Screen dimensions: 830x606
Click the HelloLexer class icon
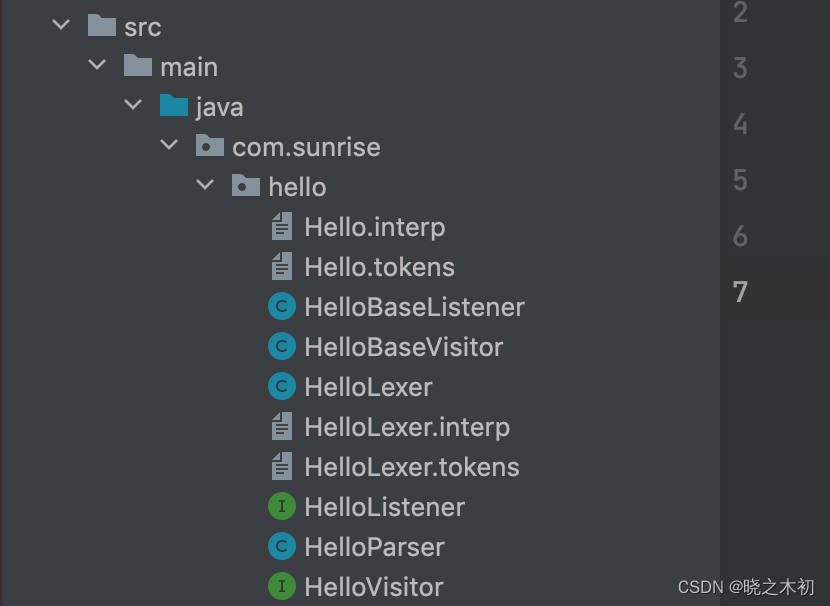(282, 387)
